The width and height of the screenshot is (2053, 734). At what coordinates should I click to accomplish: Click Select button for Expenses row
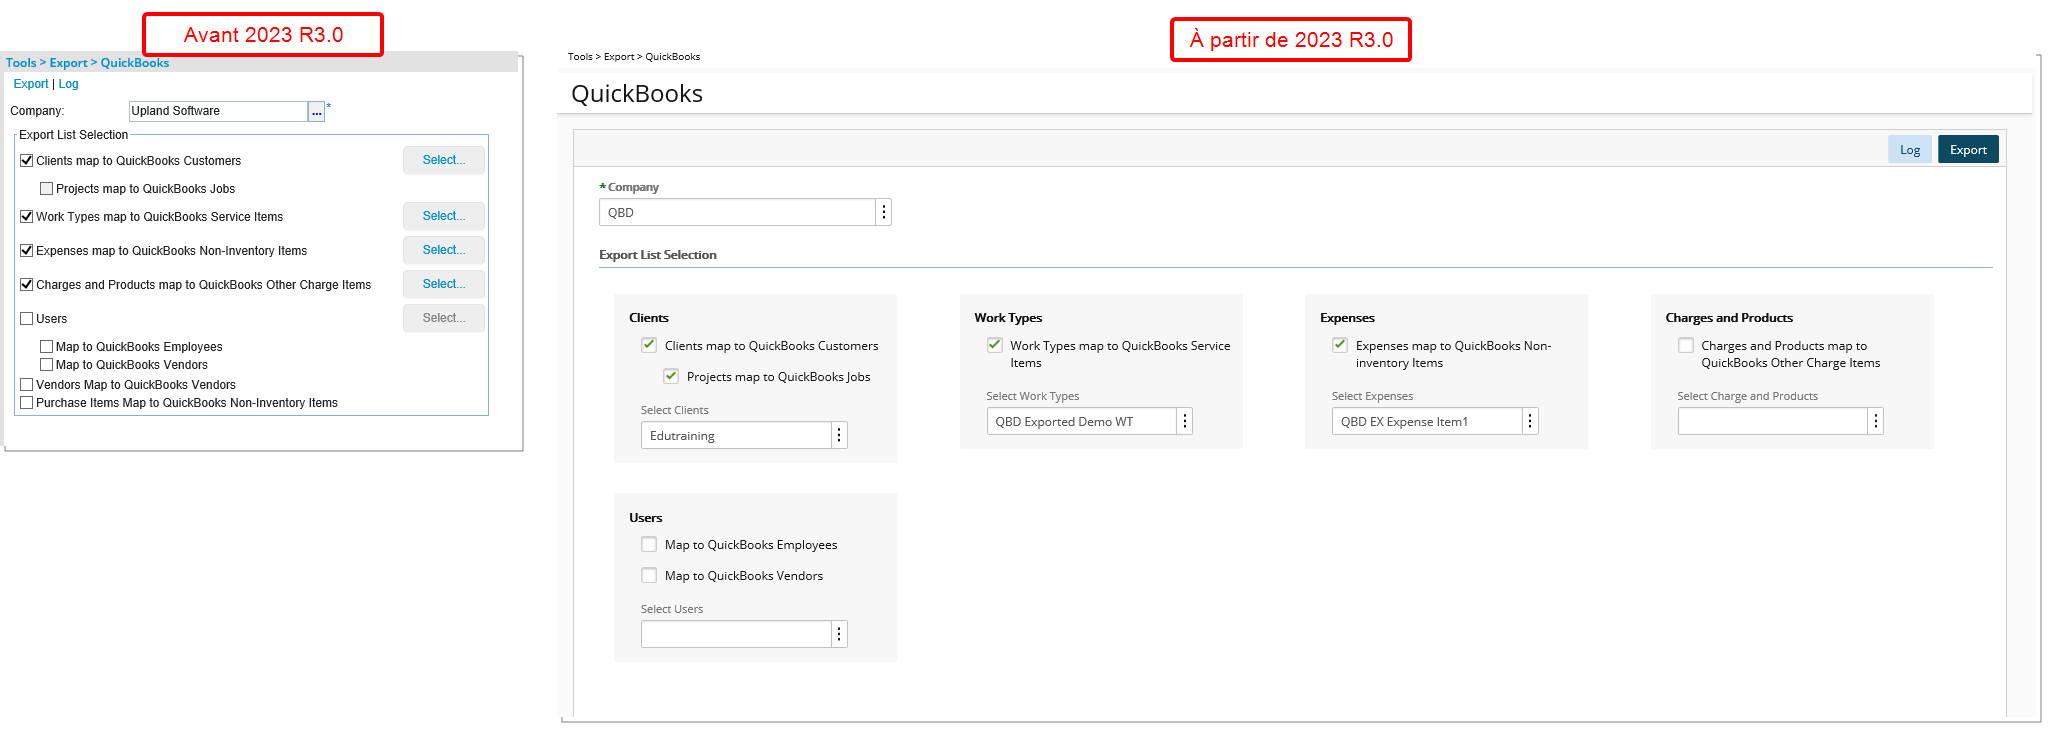444,250
